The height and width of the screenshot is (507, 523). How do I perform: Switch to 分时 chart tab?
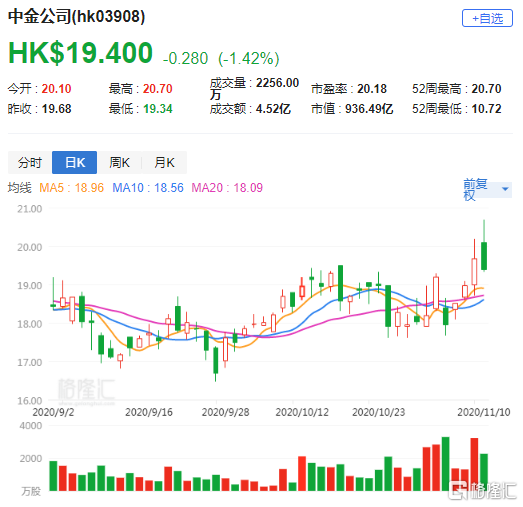pos(30,162)
